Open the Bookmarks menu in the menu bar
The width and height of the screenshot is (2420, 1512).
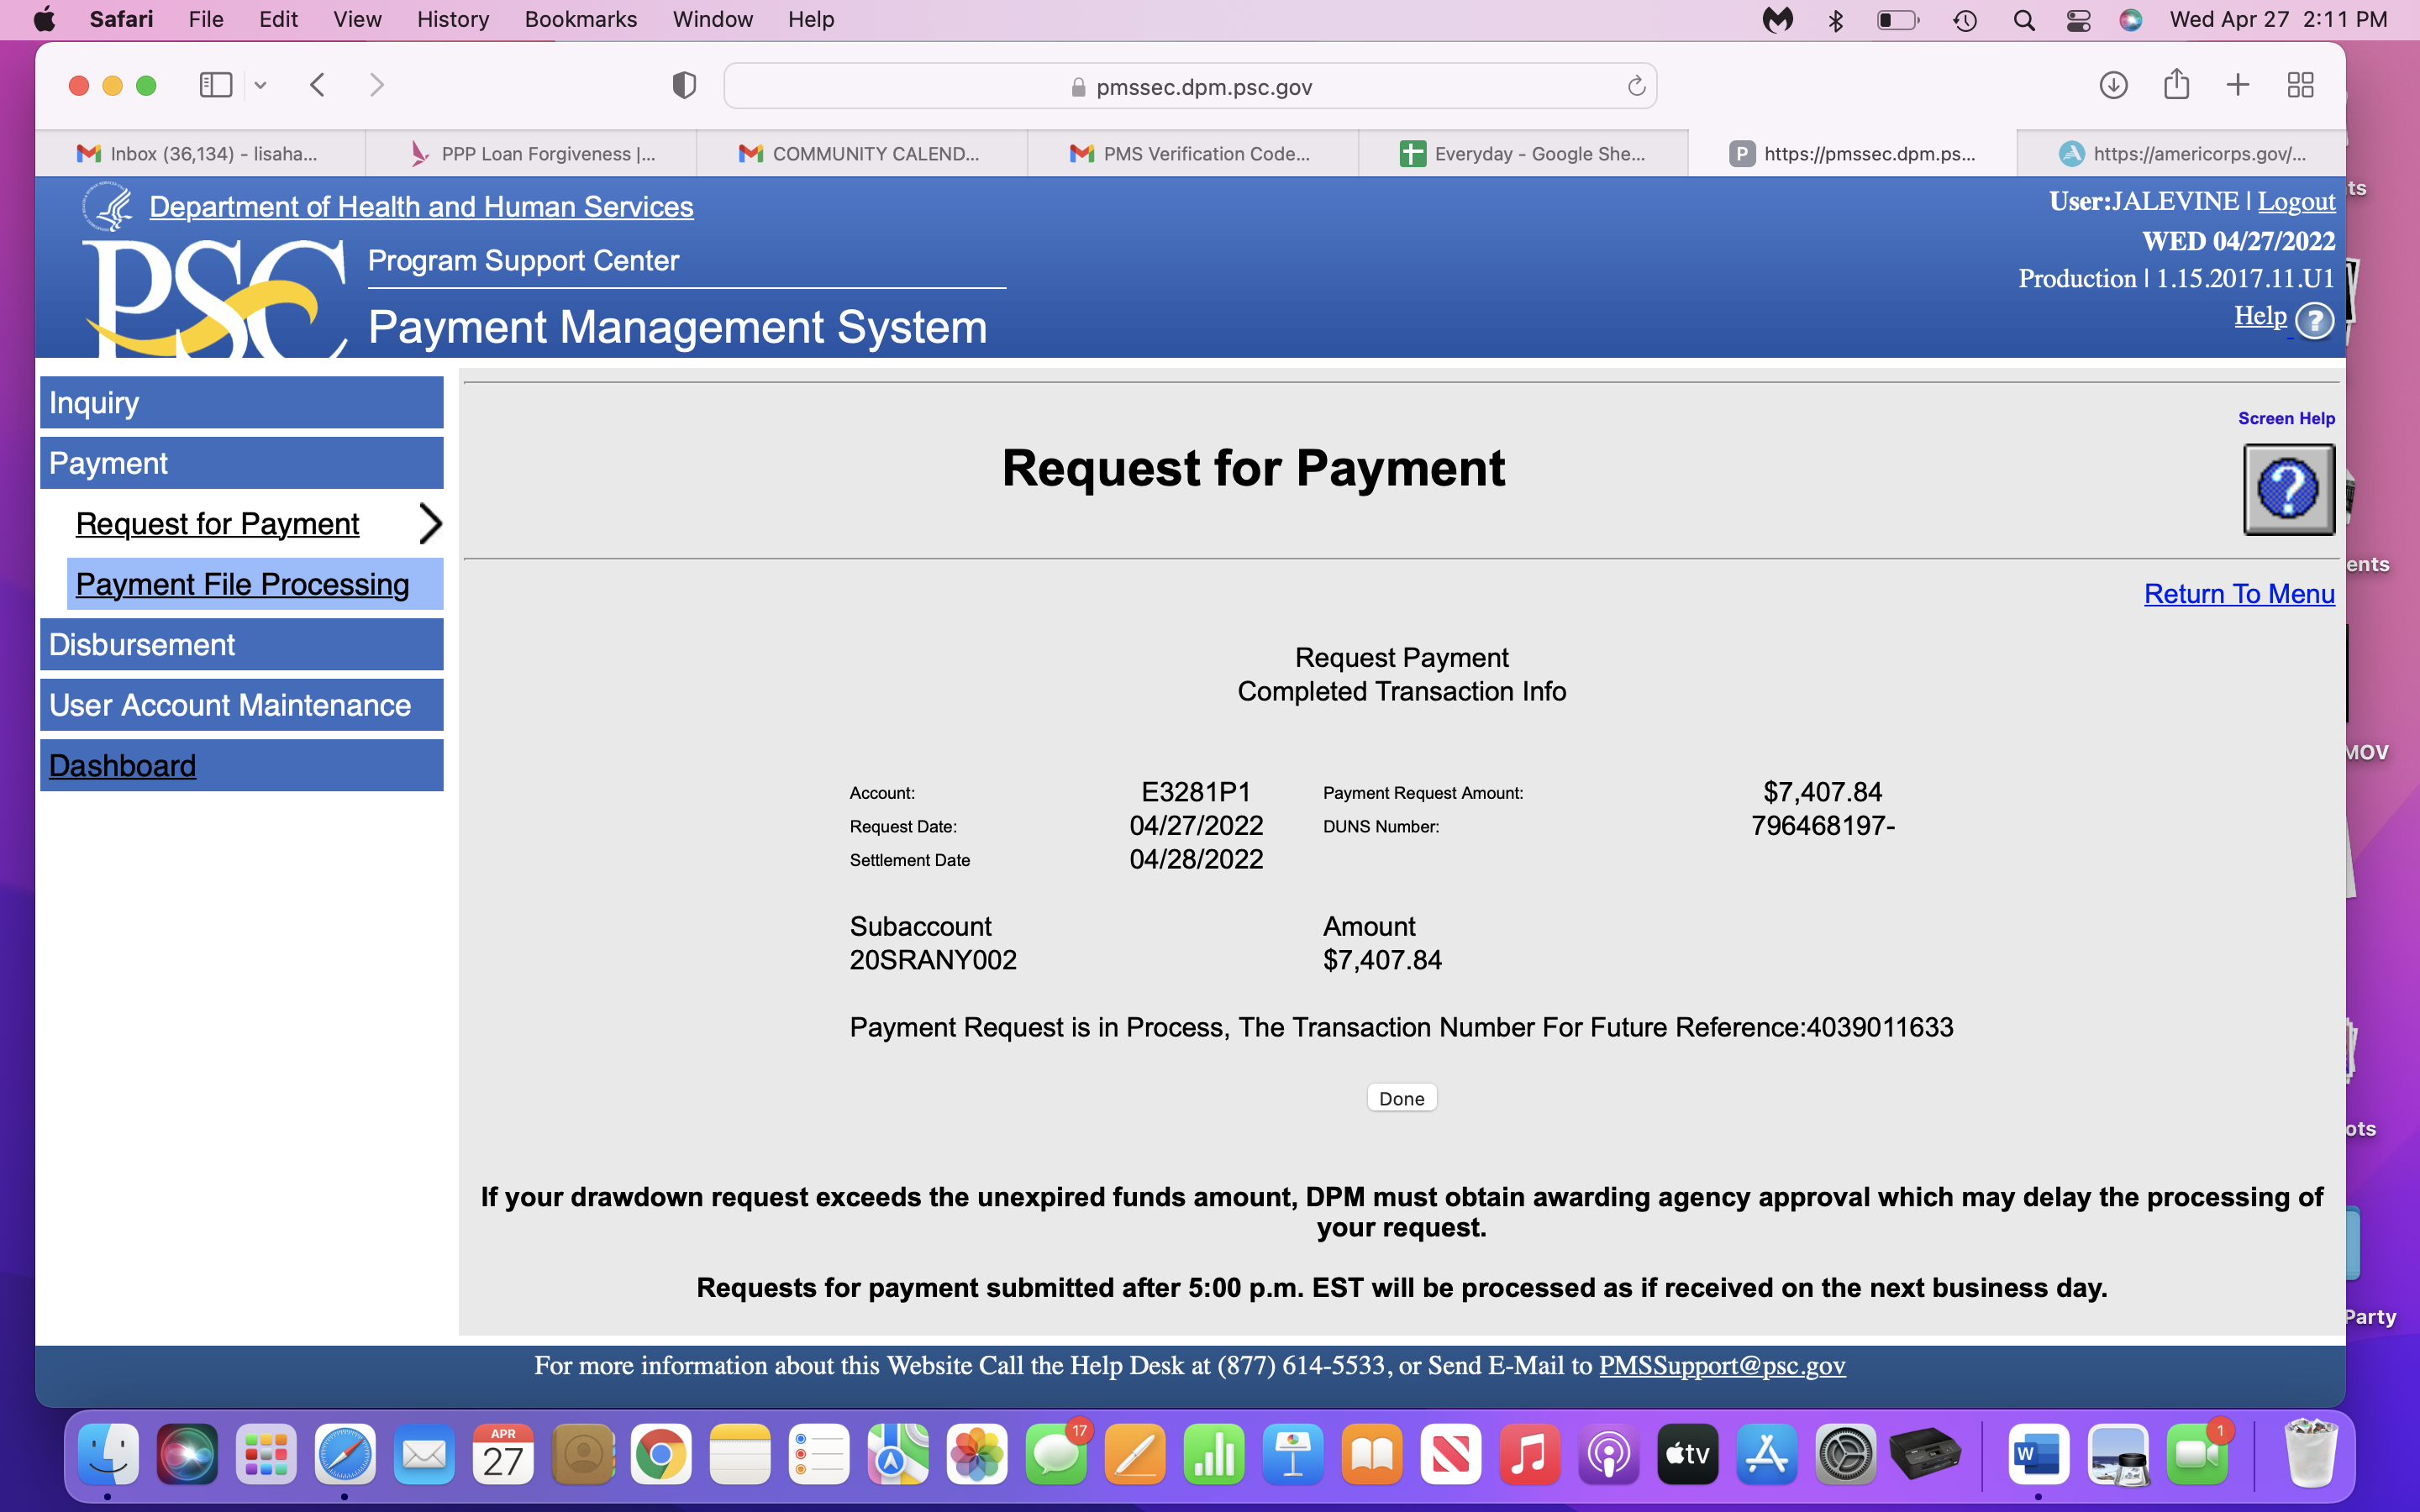[x=580, y=19]
